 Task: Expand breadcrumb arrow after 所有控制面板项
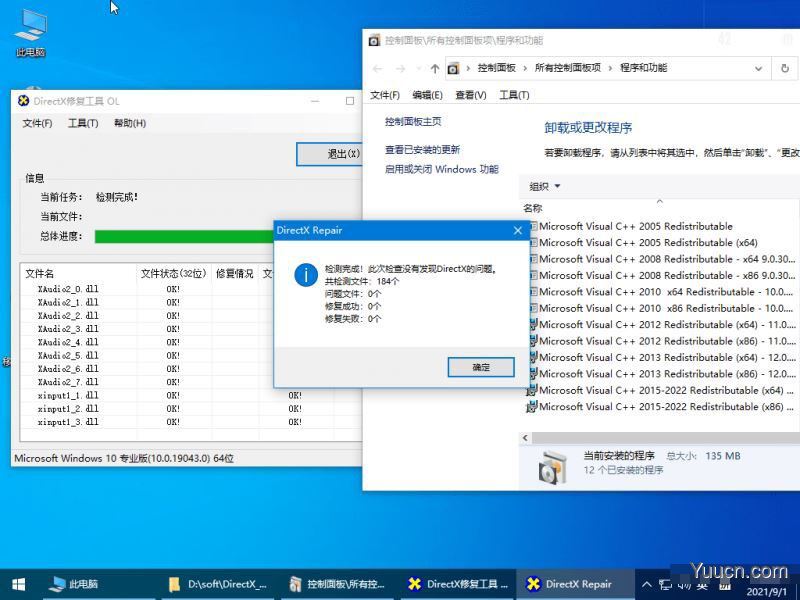point(610,68)
